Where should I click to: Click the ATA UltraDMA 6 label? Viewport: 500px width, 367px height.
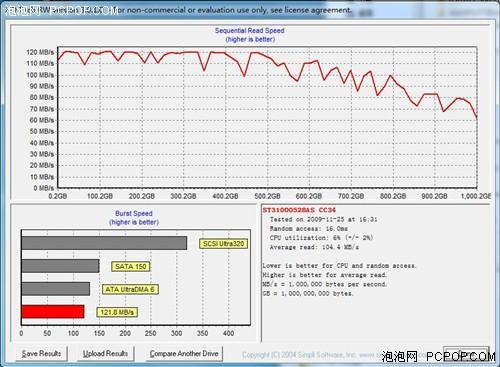click(x=130, y=289)
